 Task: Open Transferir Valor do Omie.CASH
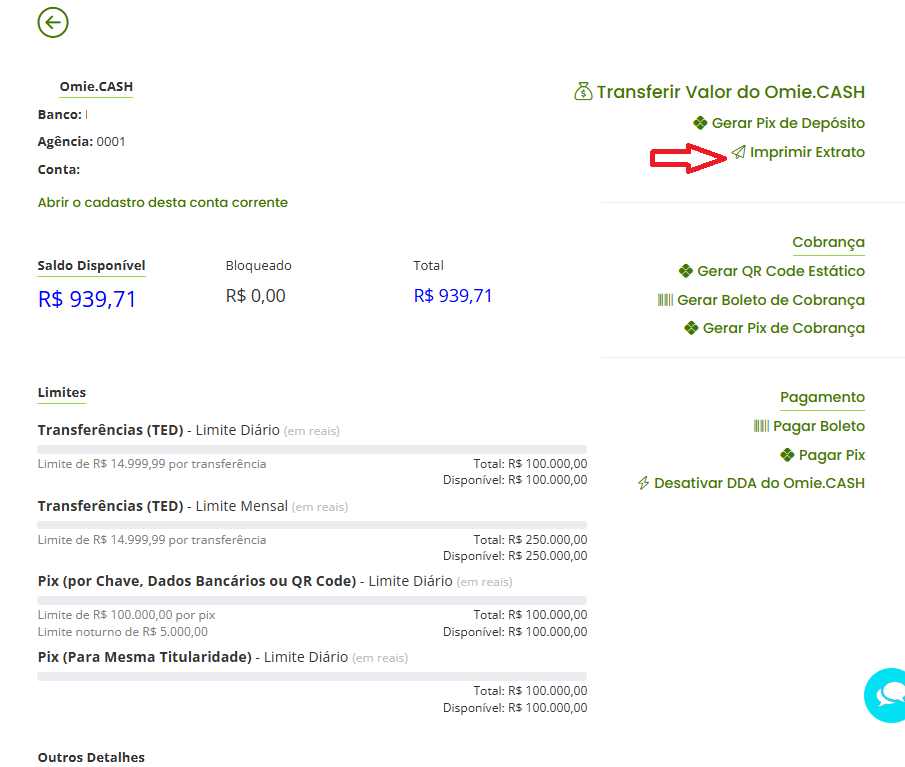click(x=731, y=92)
